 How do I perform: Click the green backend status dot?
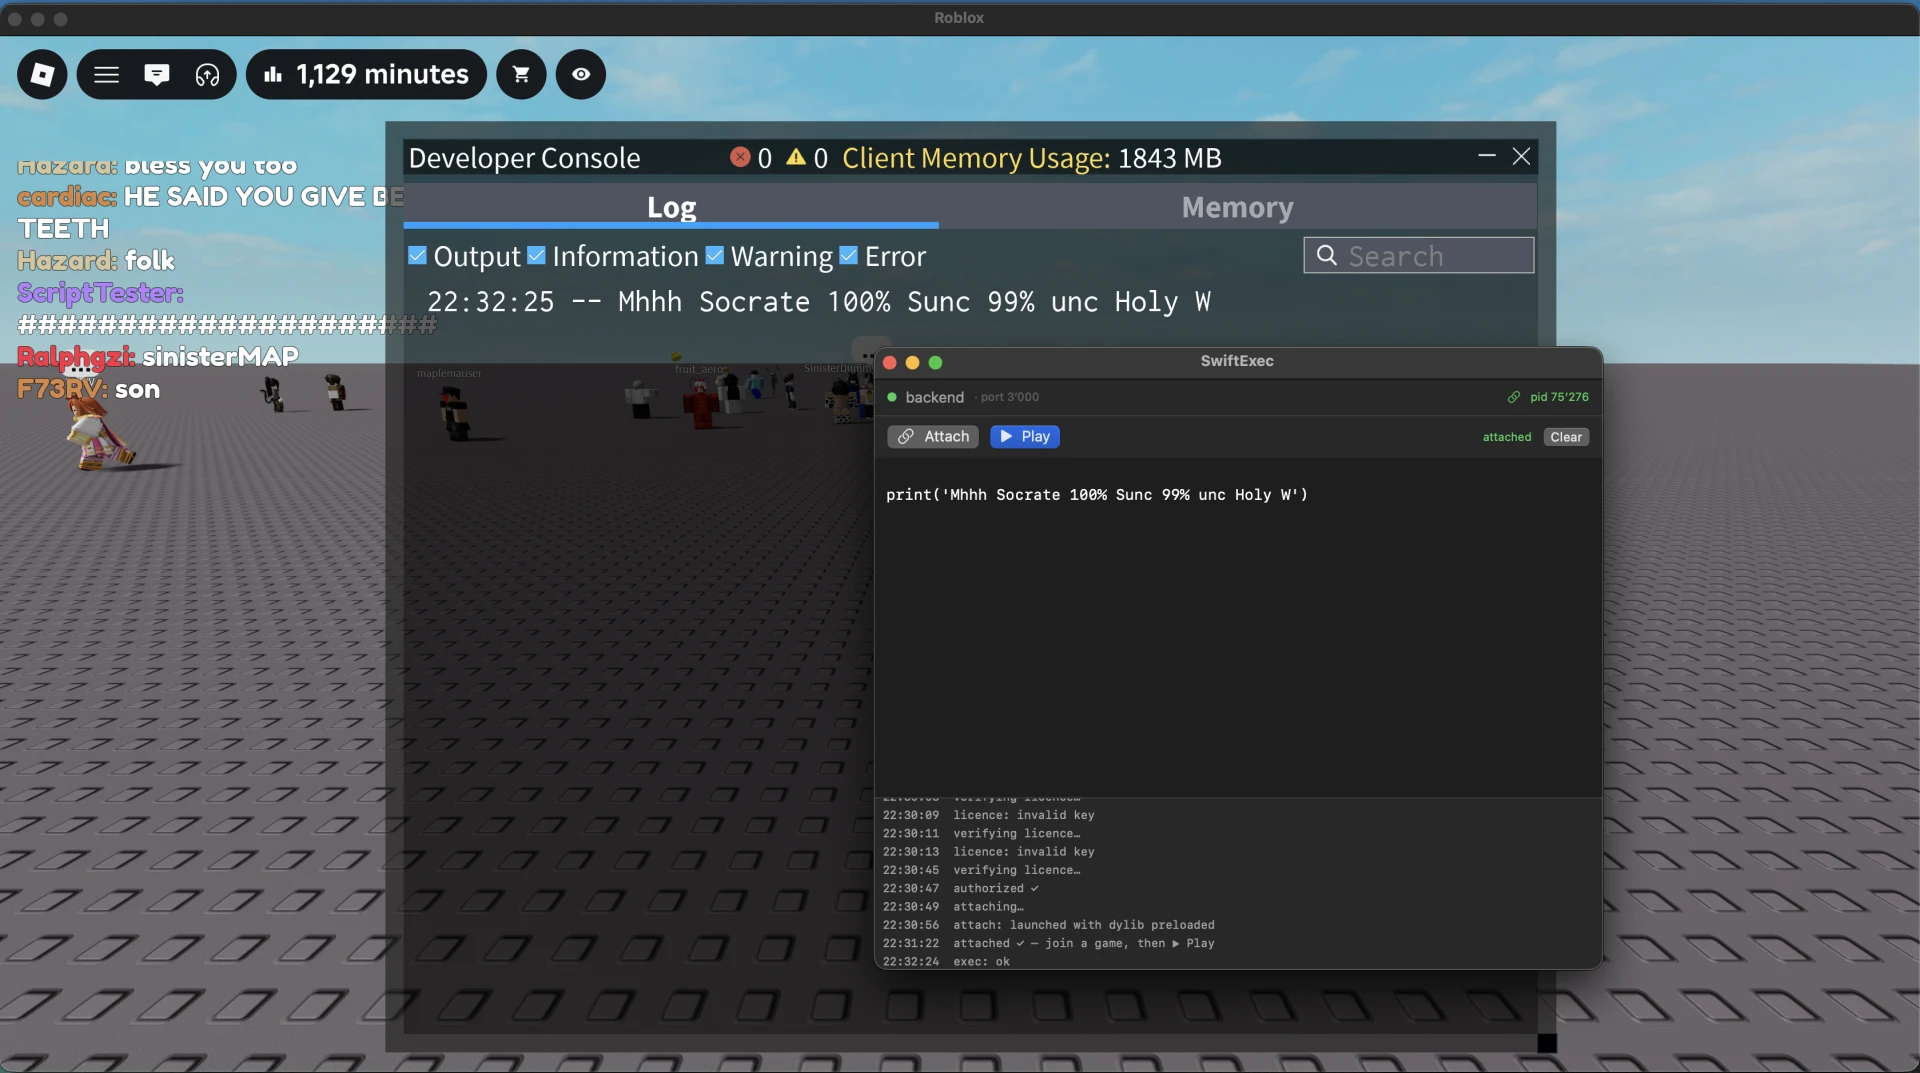point(892,397)
